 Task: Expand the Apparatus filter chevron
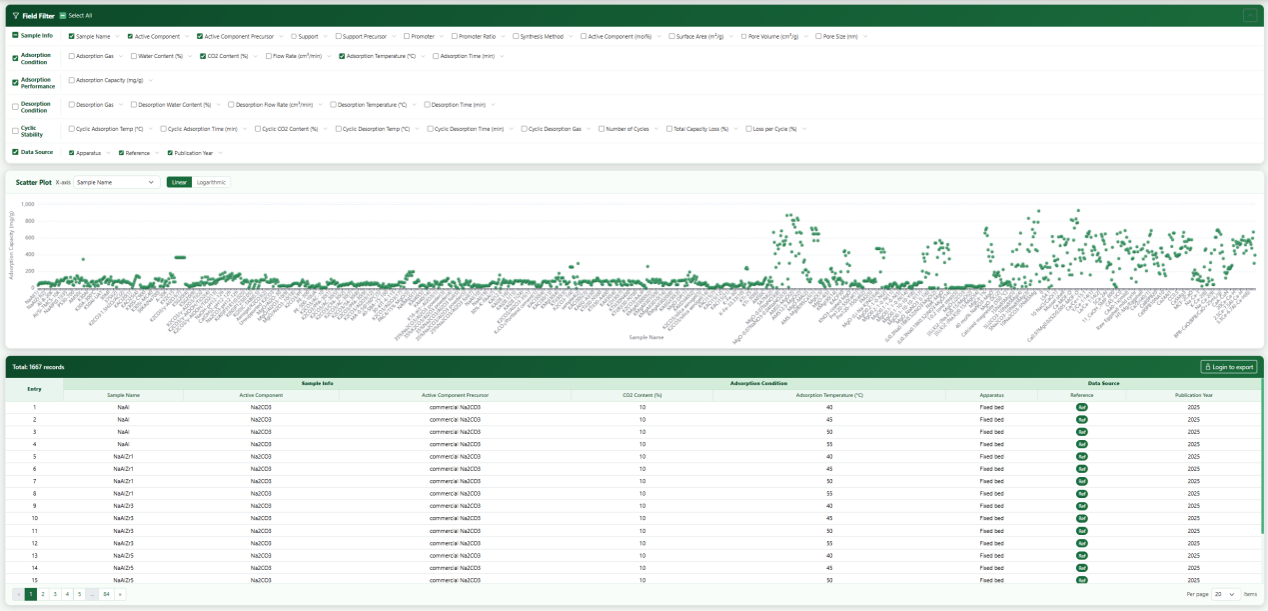point(107,153)
